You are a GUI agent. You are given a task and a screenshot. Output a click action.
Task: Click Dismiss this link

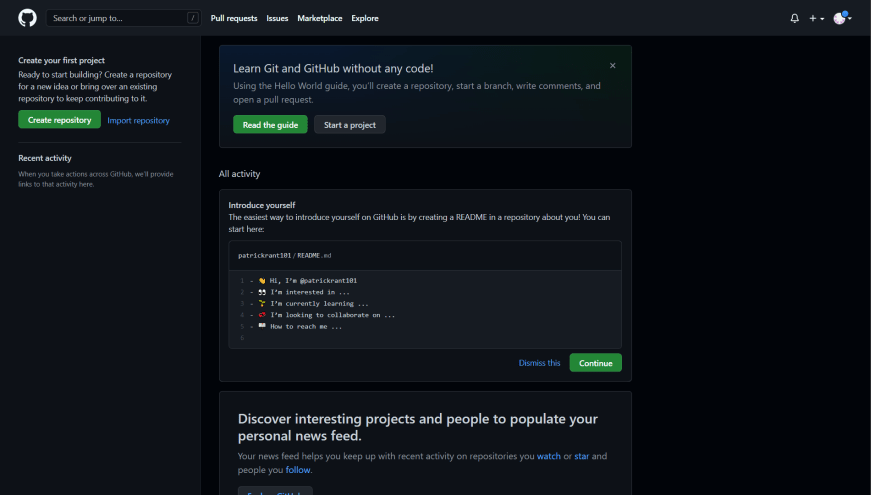coord(539,363)
